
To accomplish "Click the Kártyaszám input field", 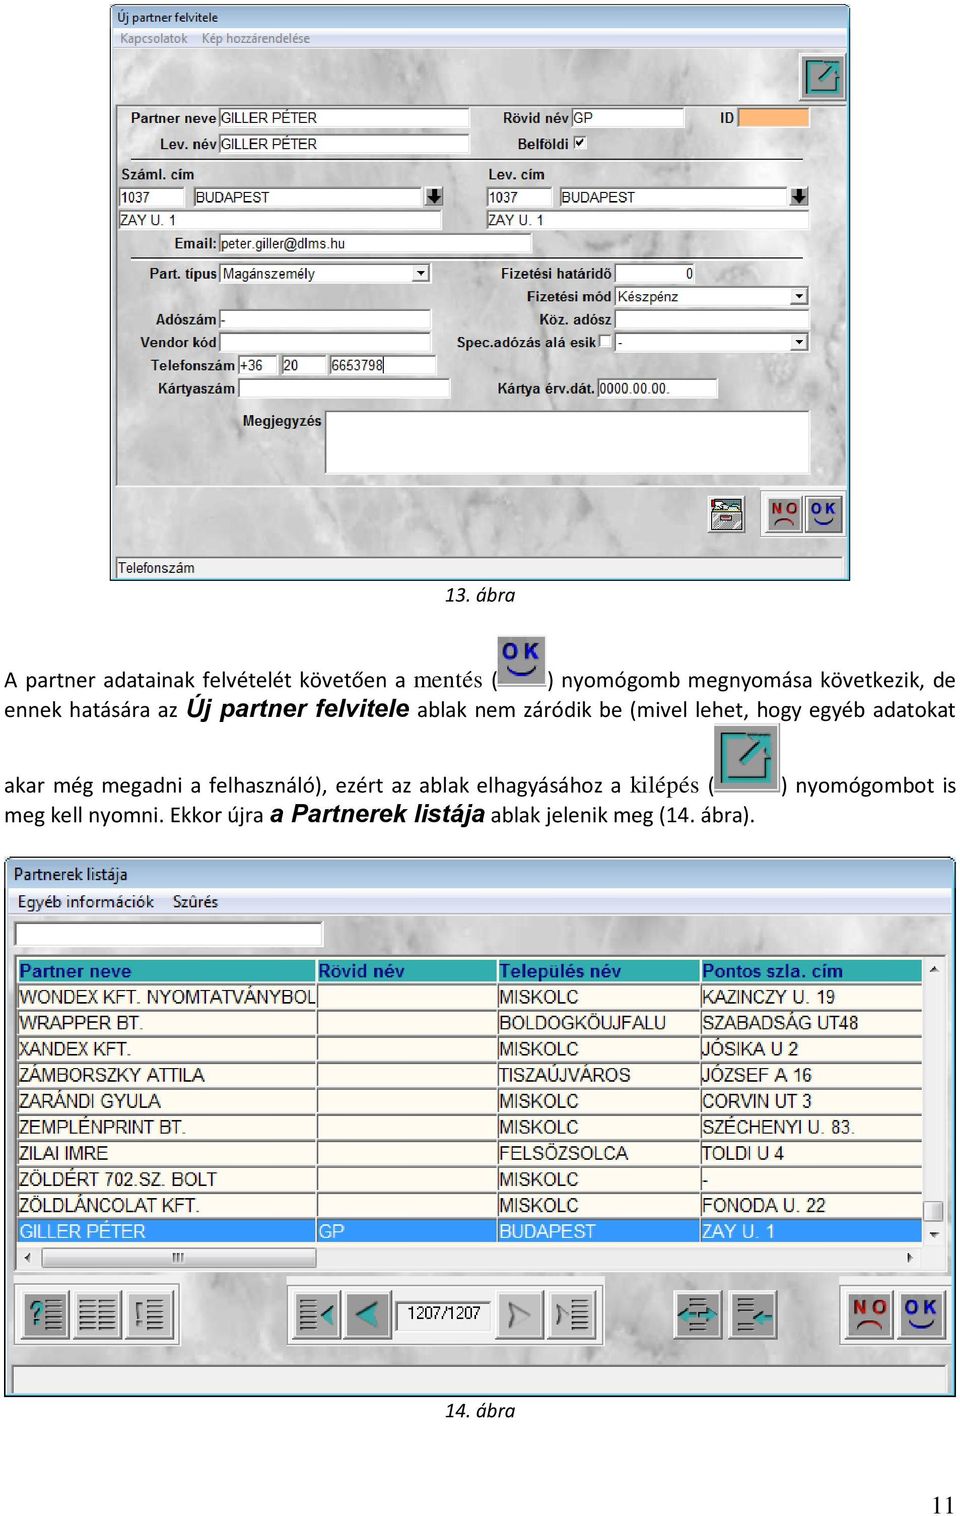I will 343,388.
